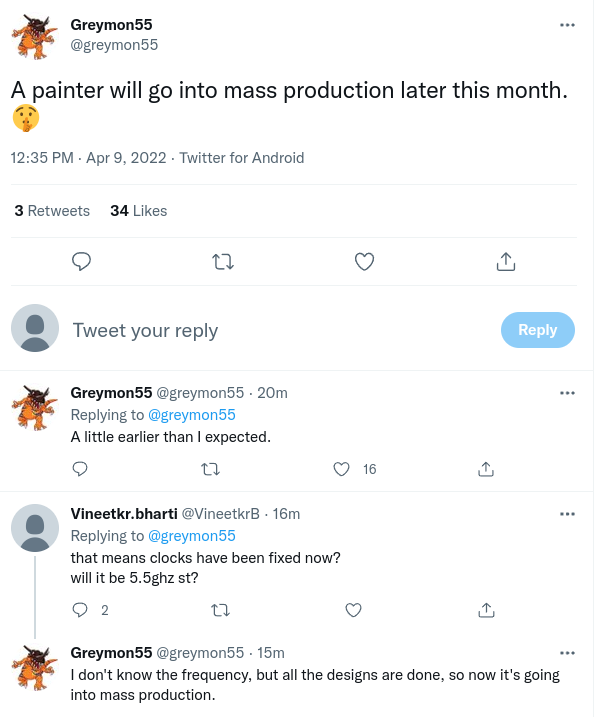View the 34 Likes list

(138, 211)
